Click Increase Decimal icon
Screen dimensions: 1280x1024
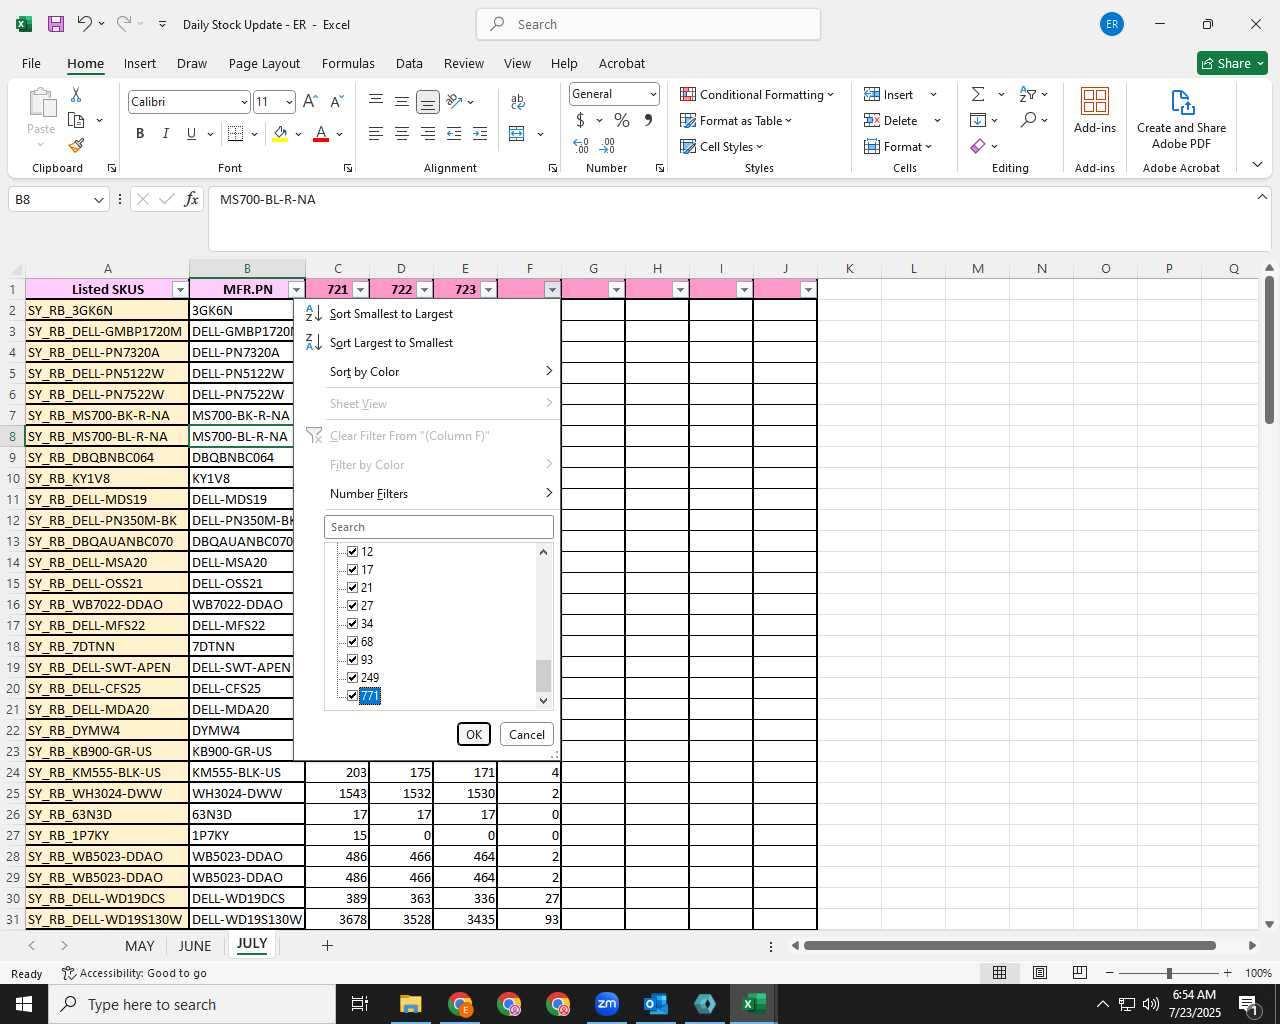click(581, 146)
